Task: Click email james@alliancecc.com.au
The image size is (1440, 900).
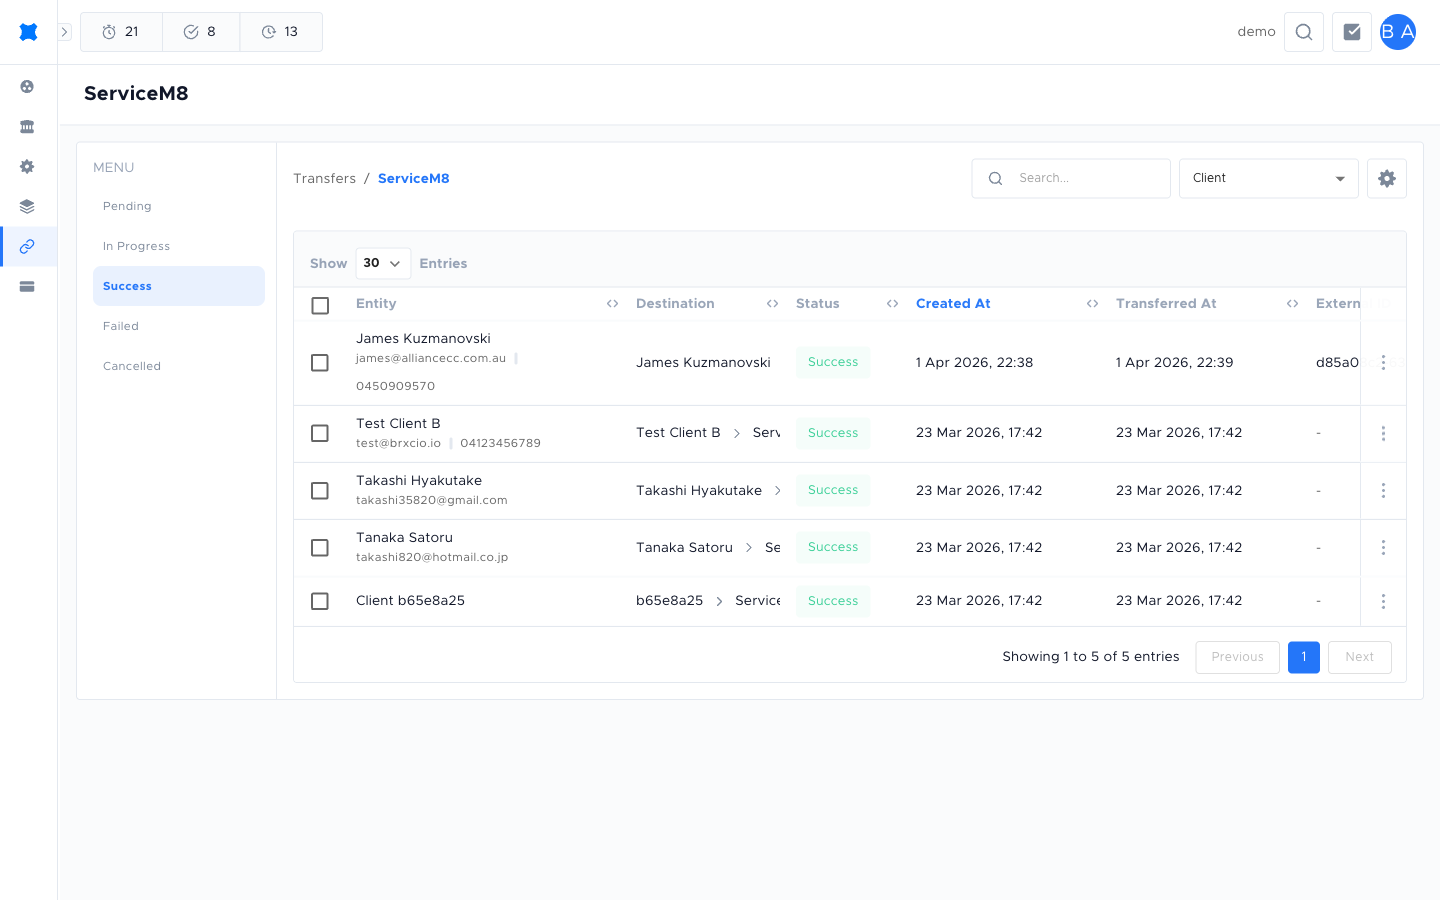Action: pos(431,358)
